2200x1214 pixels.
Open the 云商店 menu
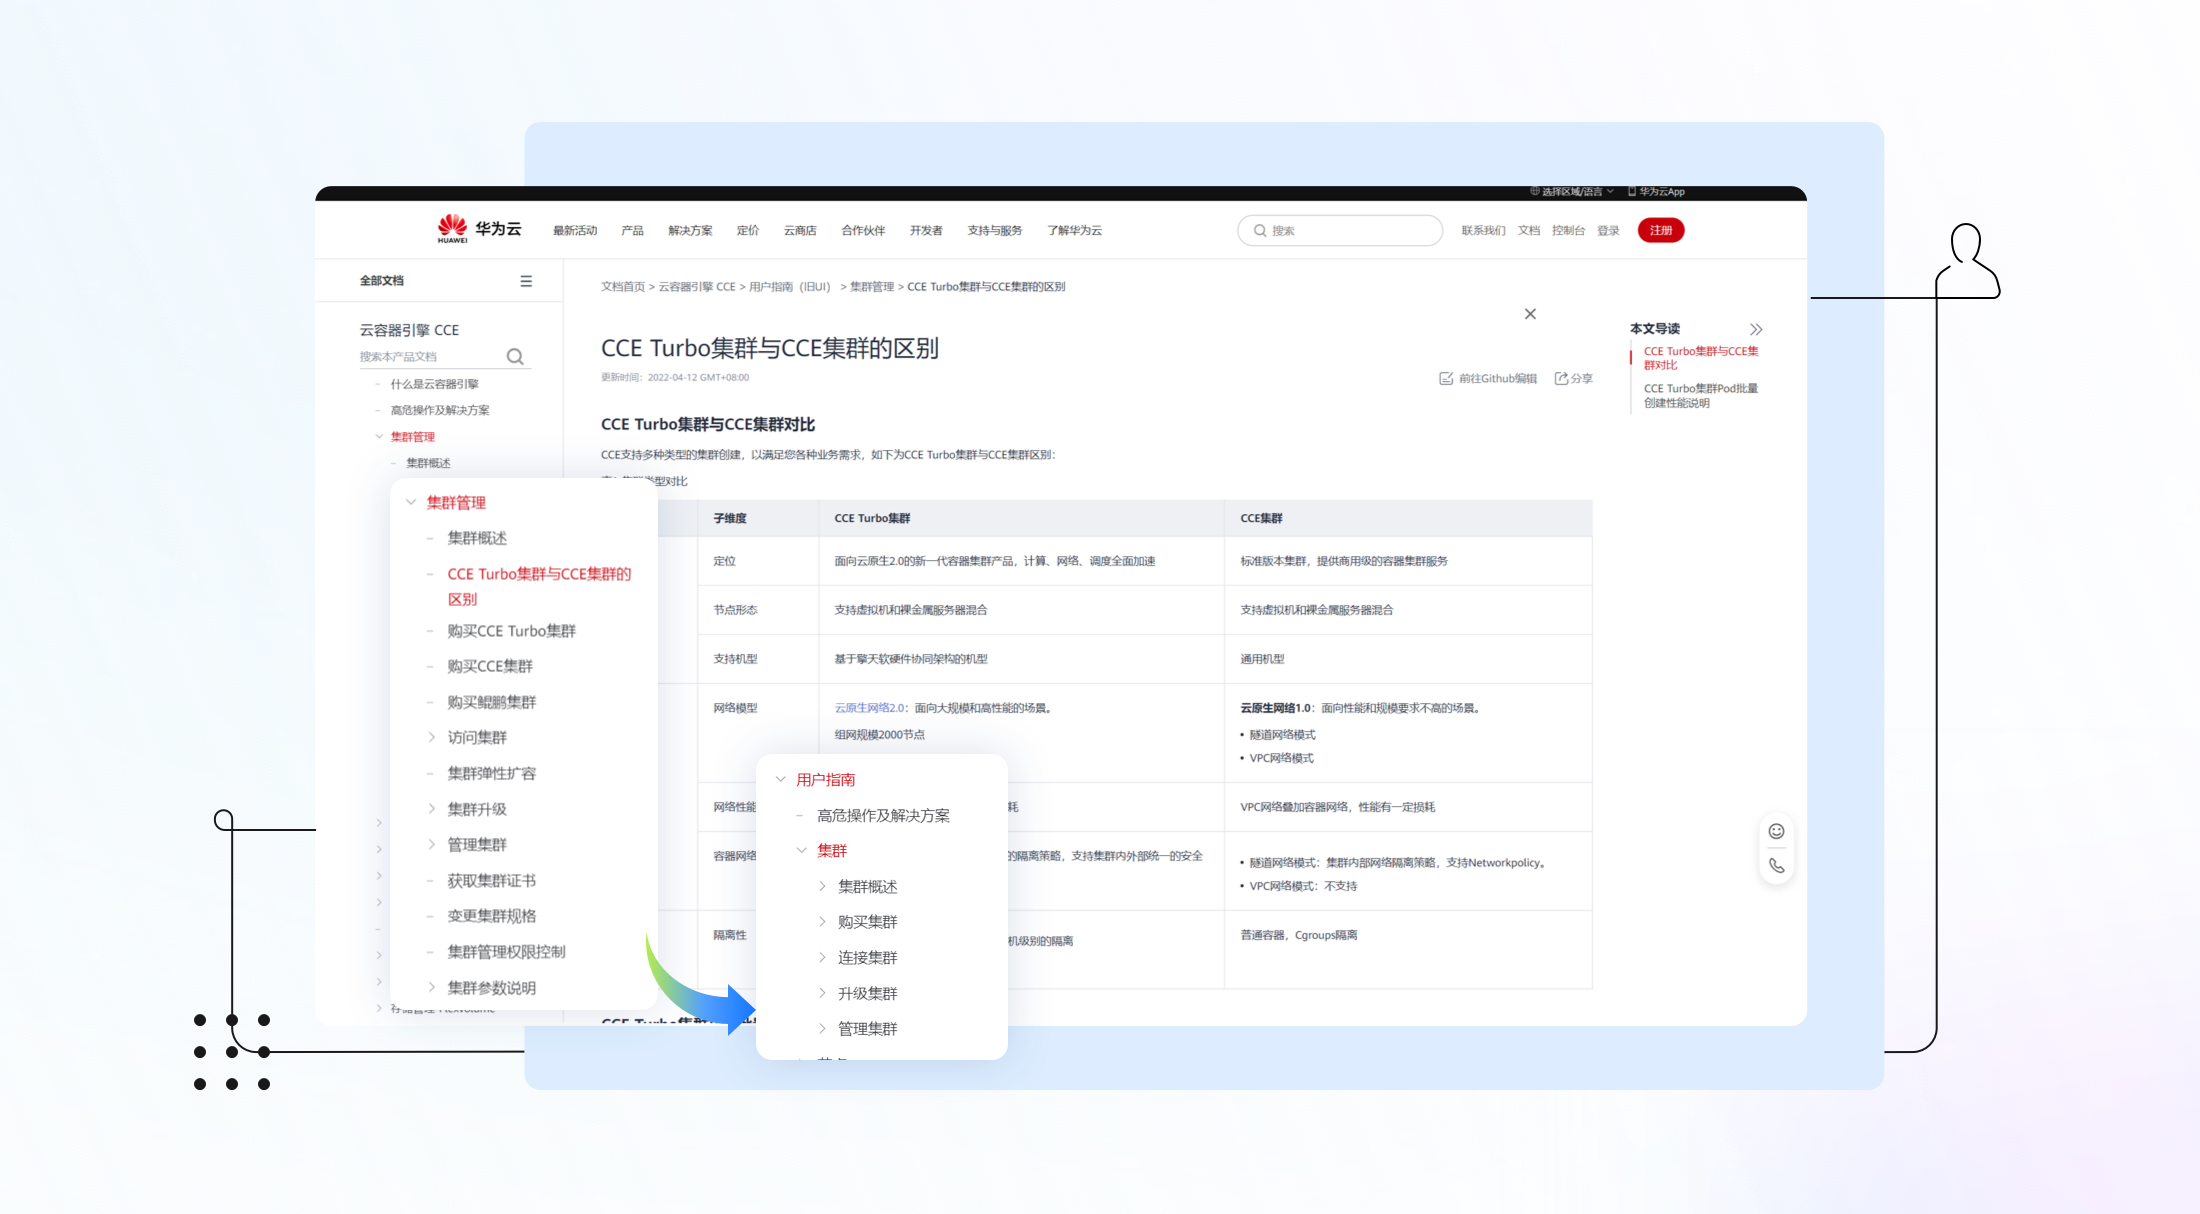click(800, 231)
